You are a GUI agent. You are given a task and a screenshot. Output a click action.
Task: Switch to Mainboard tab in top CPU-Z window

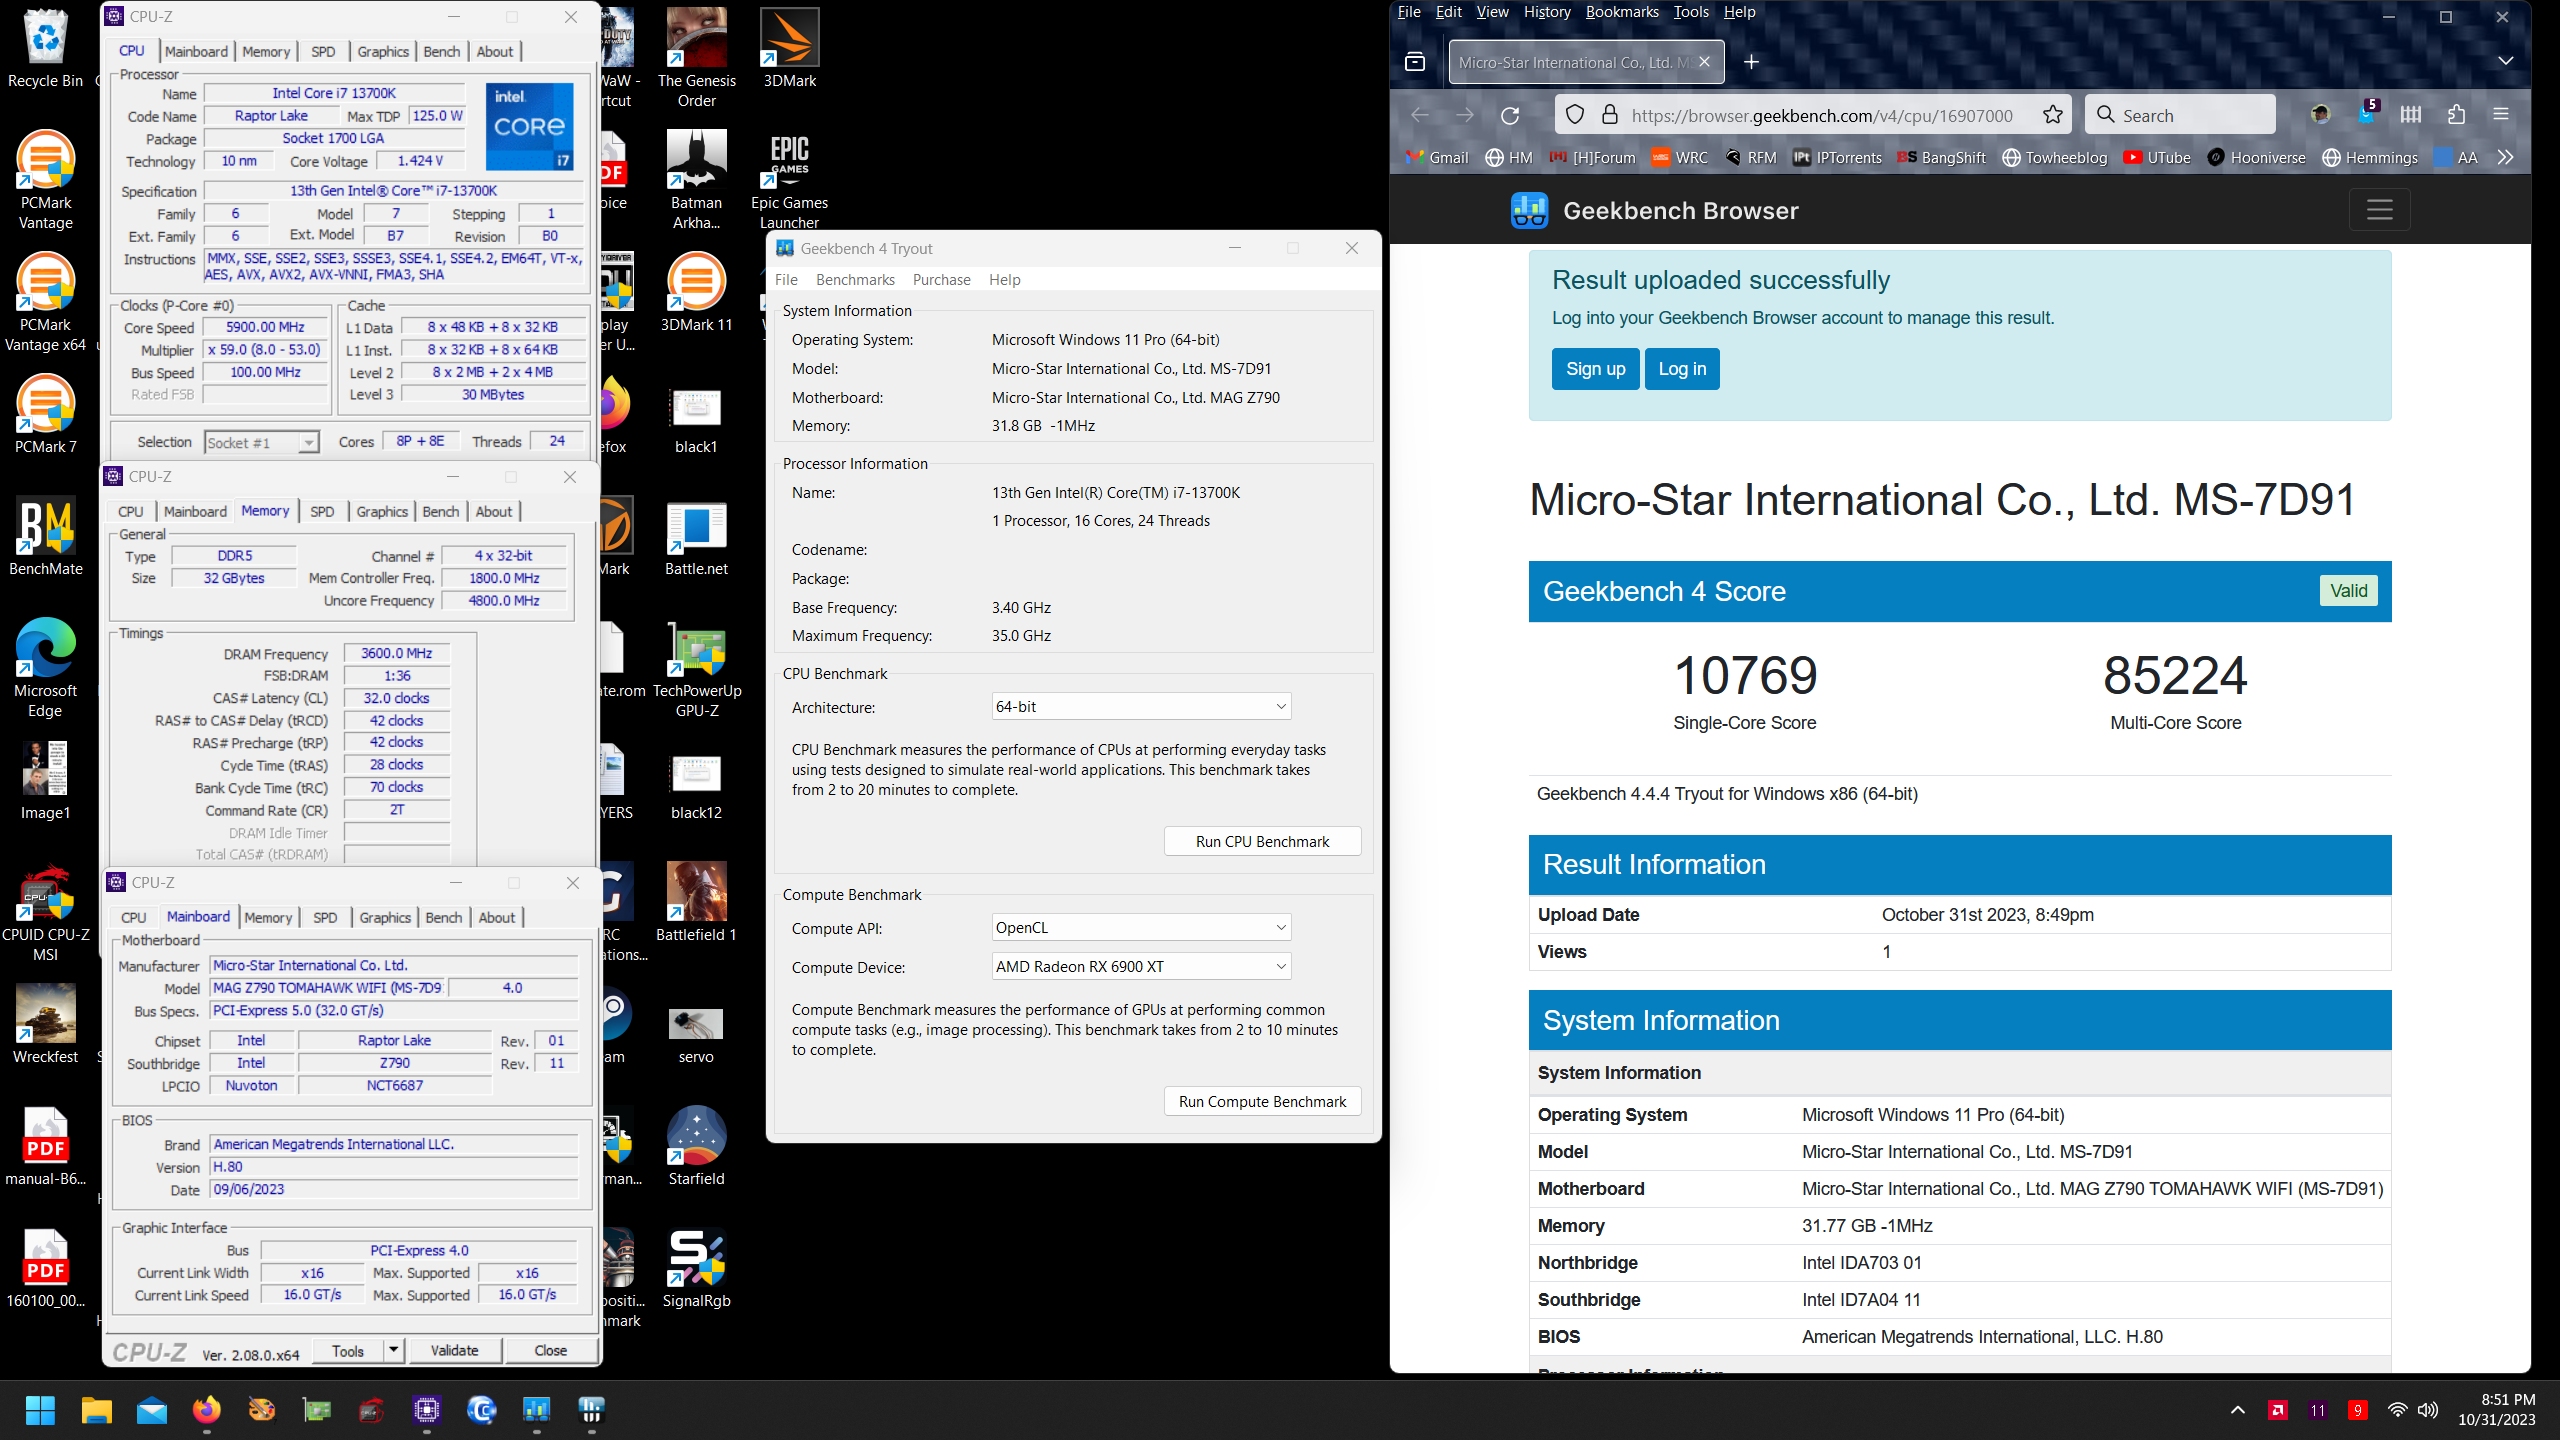click(196, 52)
